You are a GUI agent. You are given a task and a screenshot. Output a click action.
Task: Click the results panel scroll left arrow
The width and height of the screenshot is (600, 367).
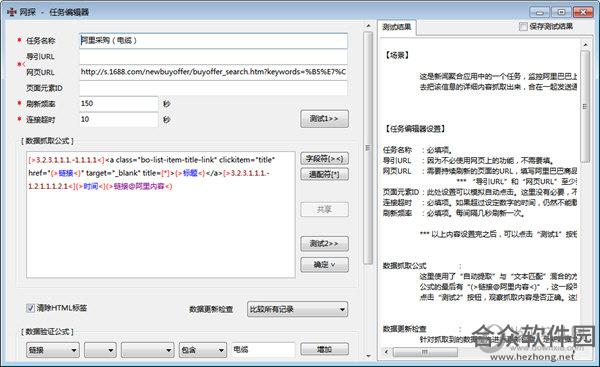point(386,352)
